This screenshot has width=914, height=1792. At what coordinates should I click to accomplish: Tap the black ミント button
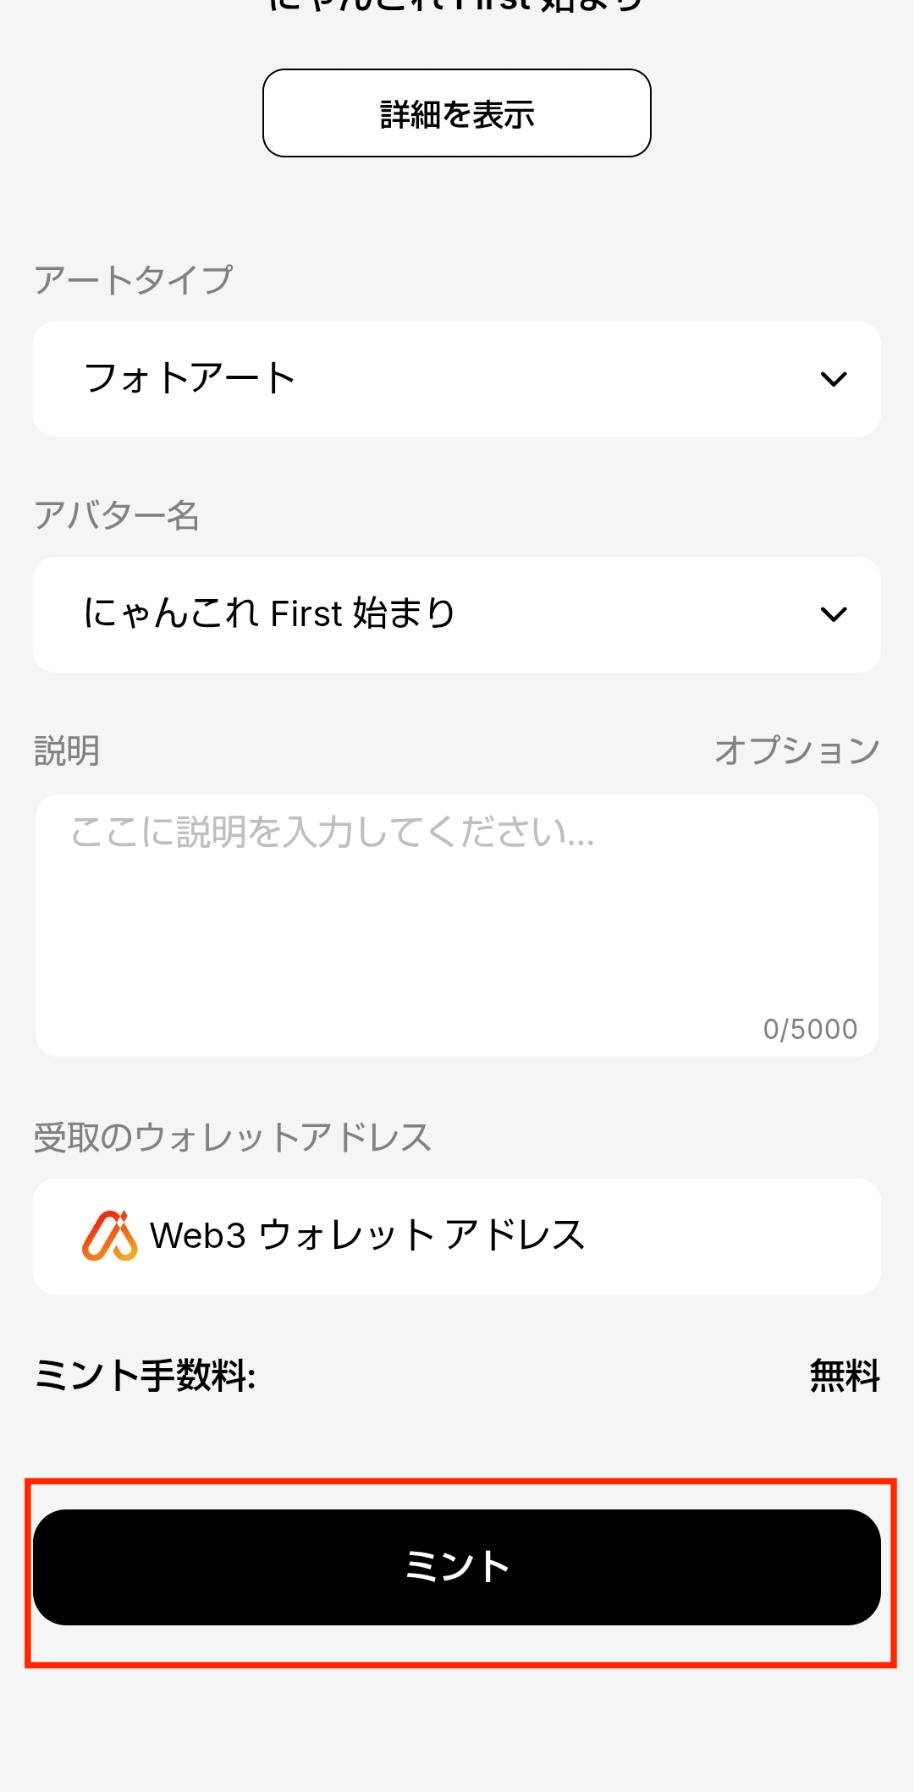tap(457, 1567)
